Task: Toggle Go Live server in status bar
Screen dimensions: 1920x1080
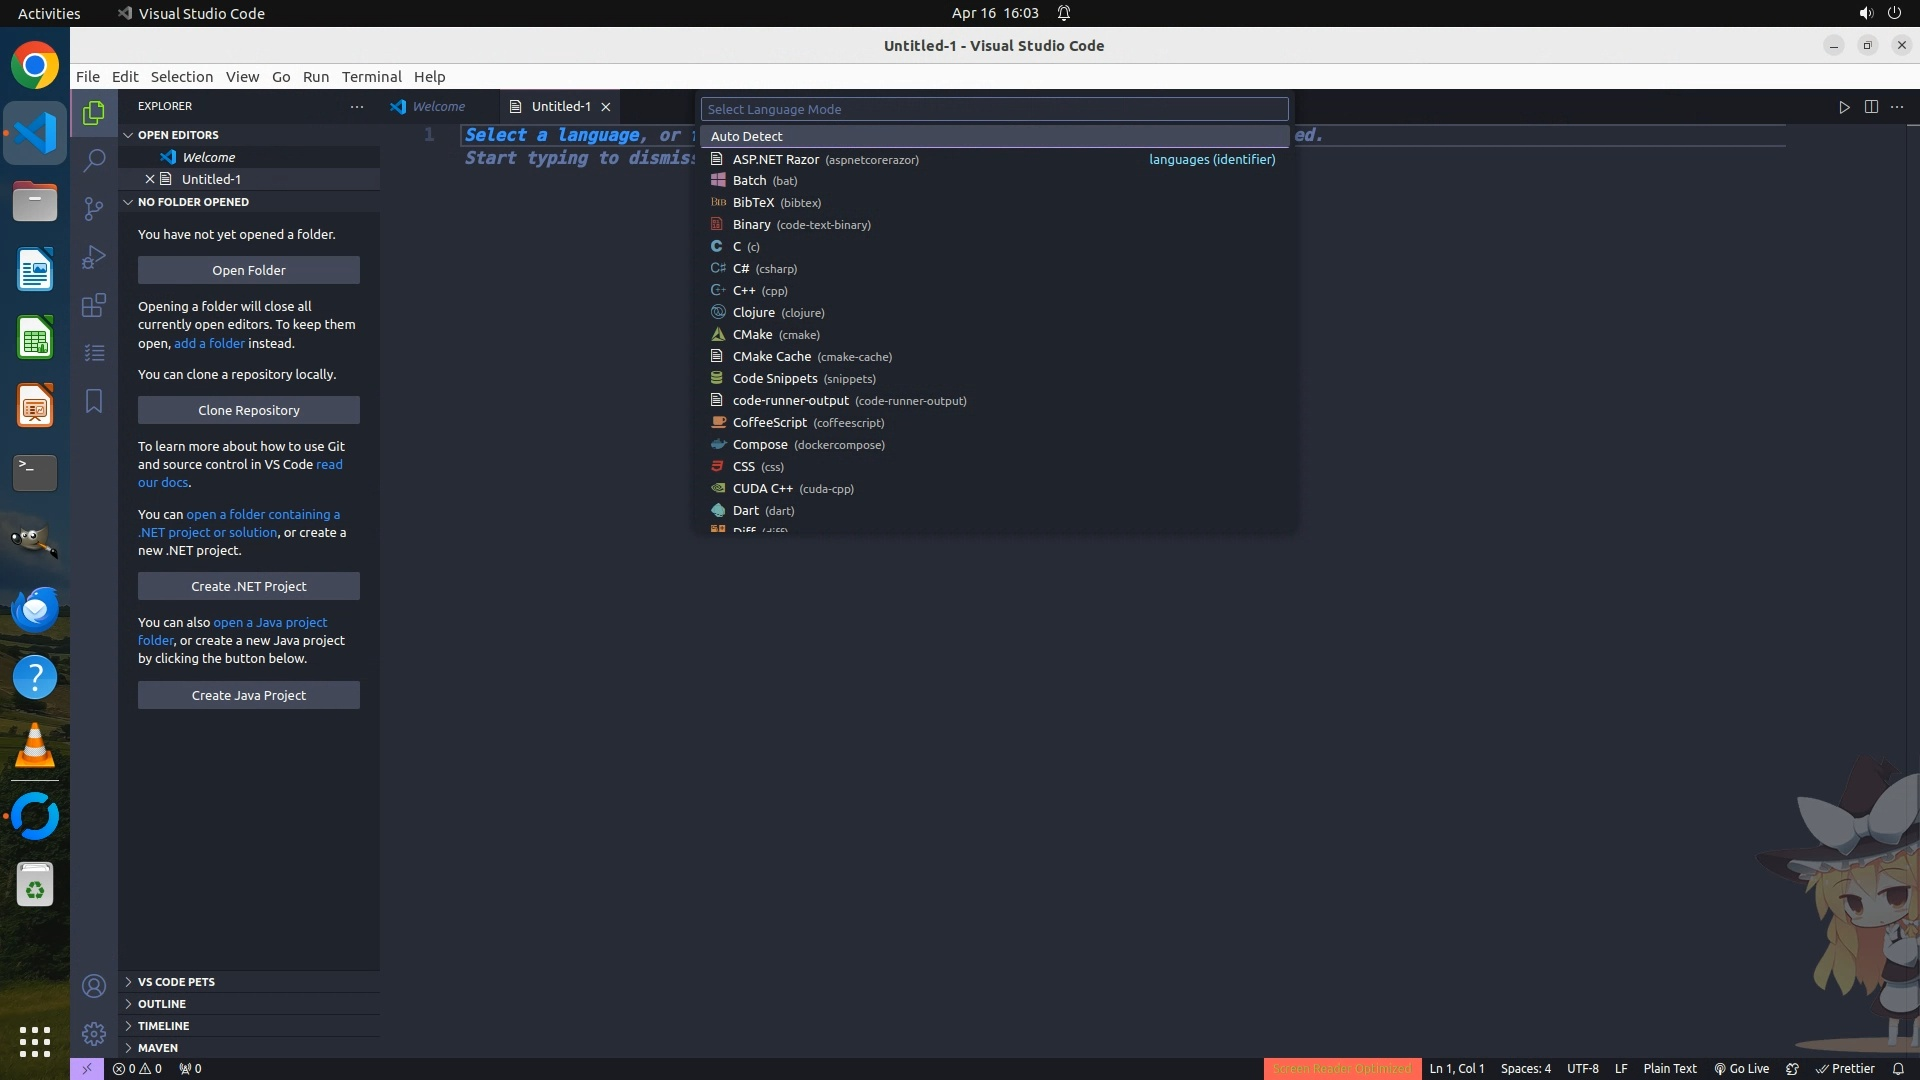Action: (x=1741, y=1068)
